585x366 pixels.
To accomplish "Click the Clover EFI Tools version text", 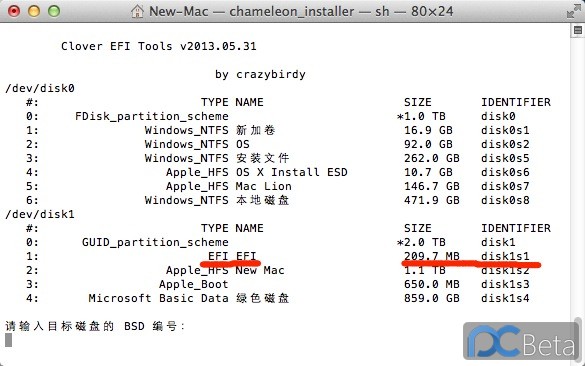I will (x=159, y=46).
